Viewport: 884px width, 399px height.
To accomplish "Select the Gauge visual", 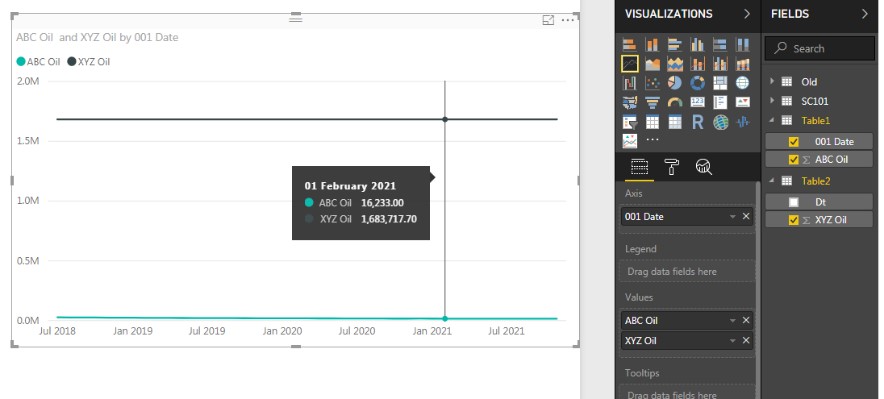I will (675, 103).
